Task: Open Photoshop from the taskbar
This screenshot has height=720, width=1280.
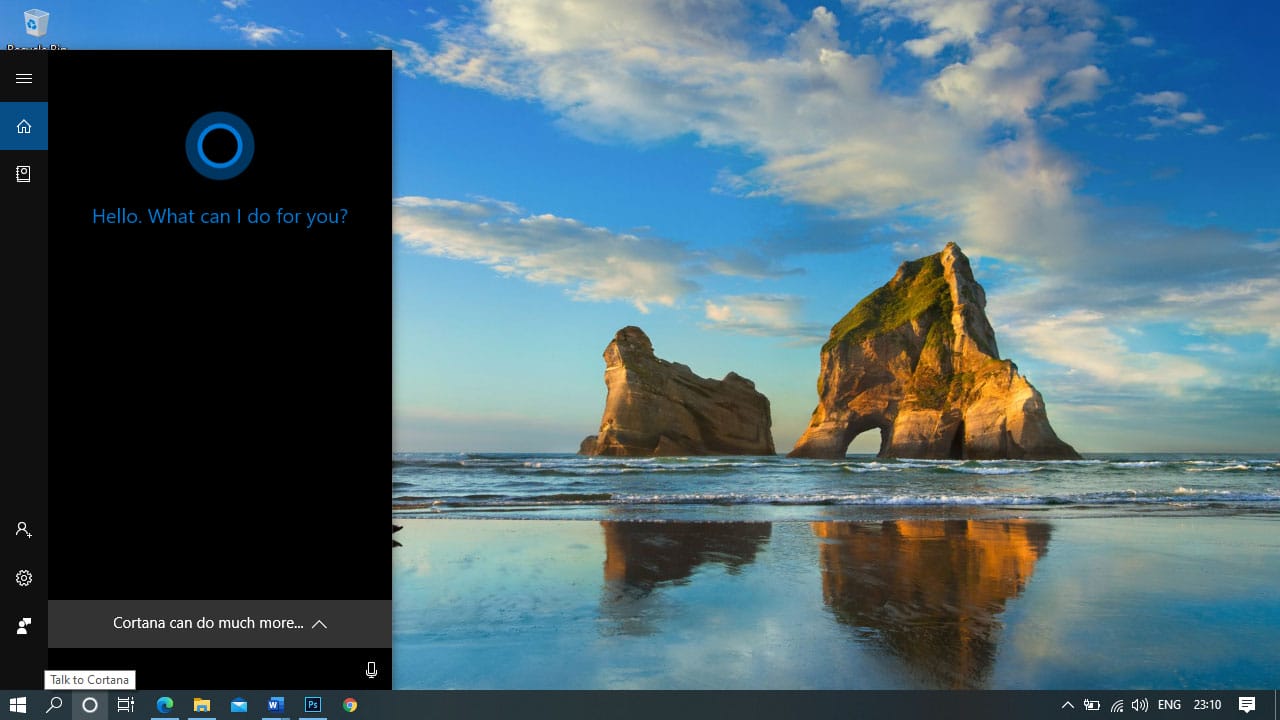Action: (x=313, y=705)
